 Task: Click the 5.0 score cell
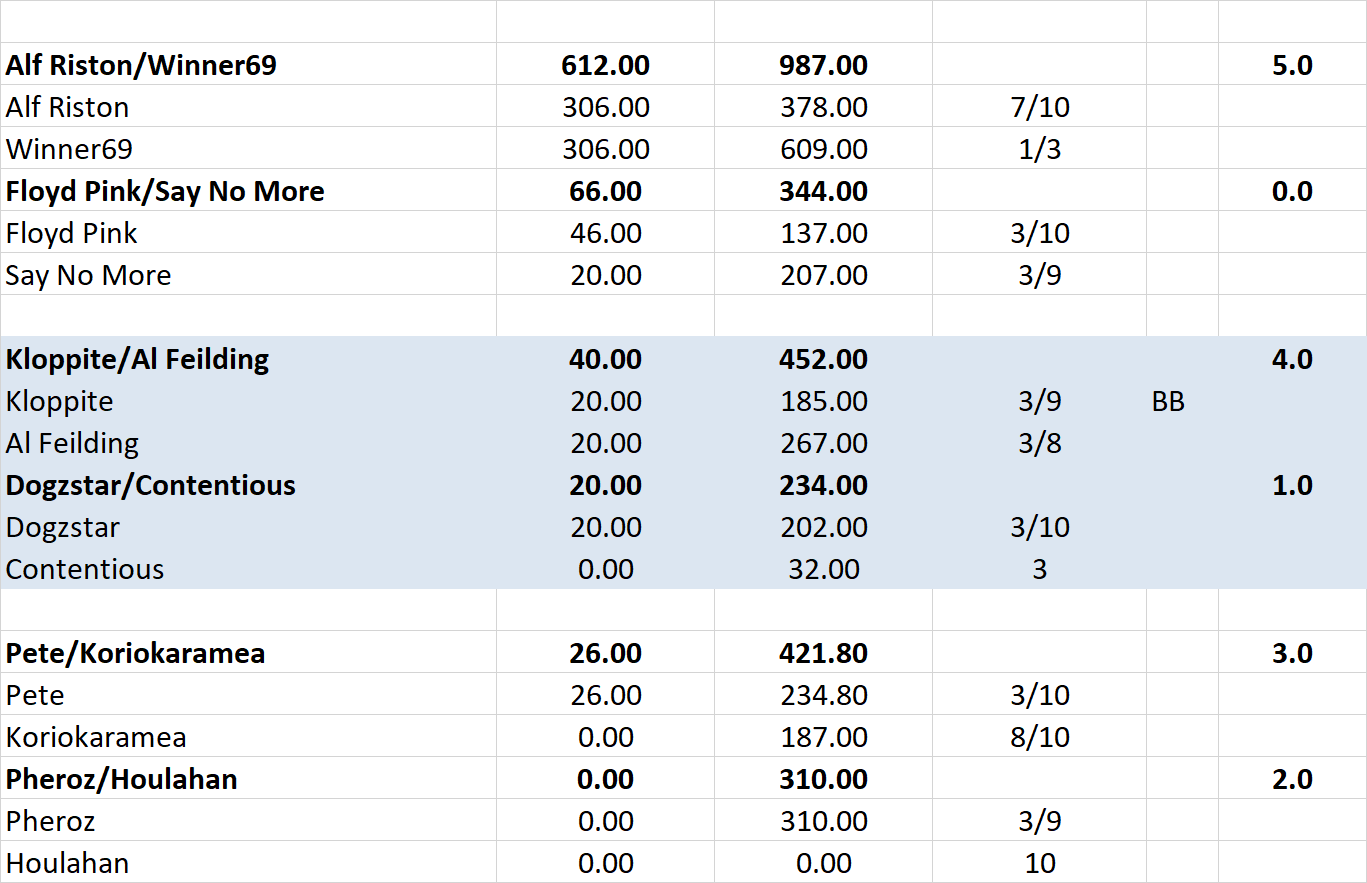point(1291,65)
